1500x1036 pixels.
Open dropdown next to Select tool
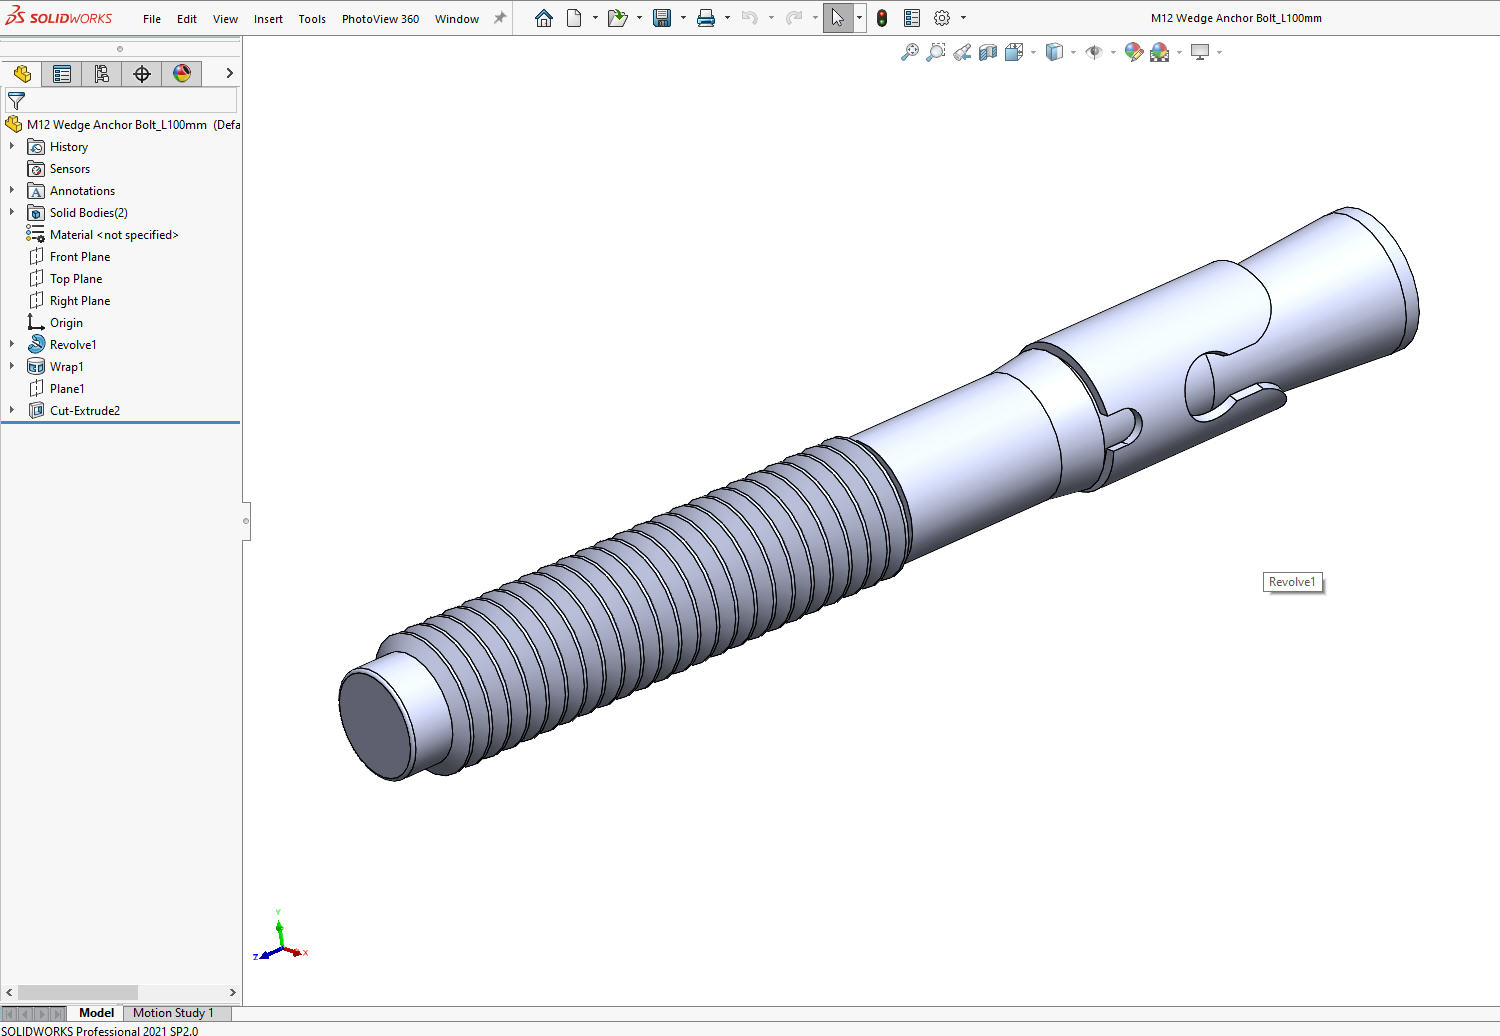coord(859,18)
